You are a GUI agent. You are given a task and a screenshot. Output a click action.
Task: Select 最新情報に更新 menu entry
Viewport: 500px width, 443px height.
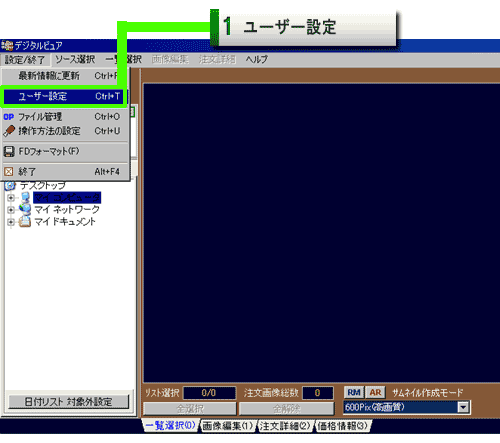(65, 76)
